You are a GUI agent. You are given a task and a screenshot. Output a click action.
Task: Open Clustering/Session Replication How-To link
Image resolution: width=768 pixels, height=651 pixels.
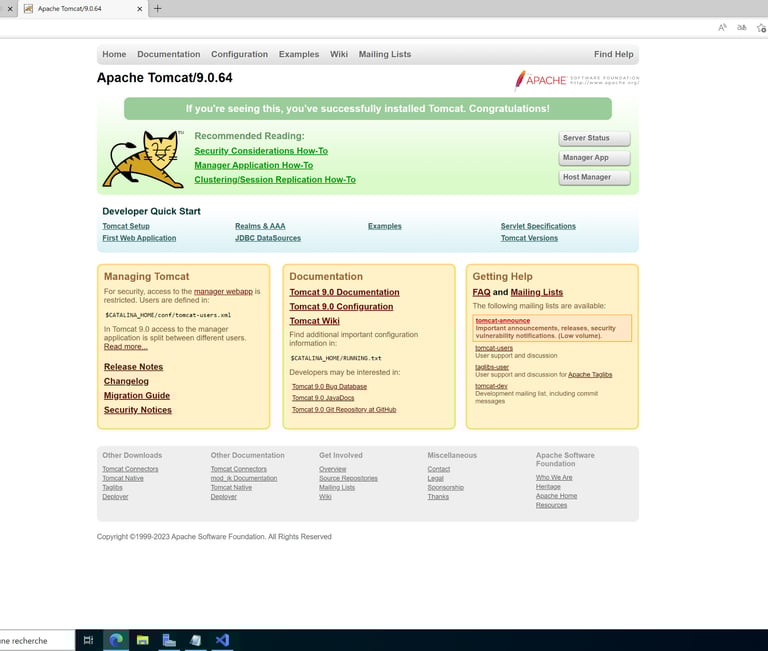pos(275,179)
